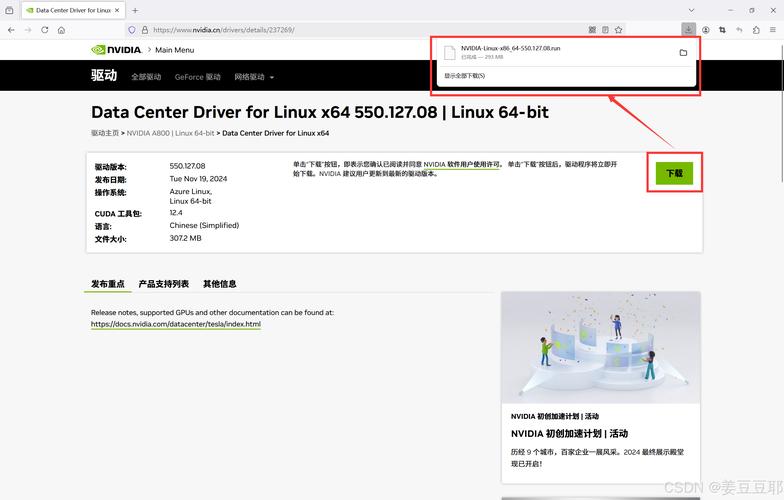Switch to the 其他信息 tab

(219, 284)
